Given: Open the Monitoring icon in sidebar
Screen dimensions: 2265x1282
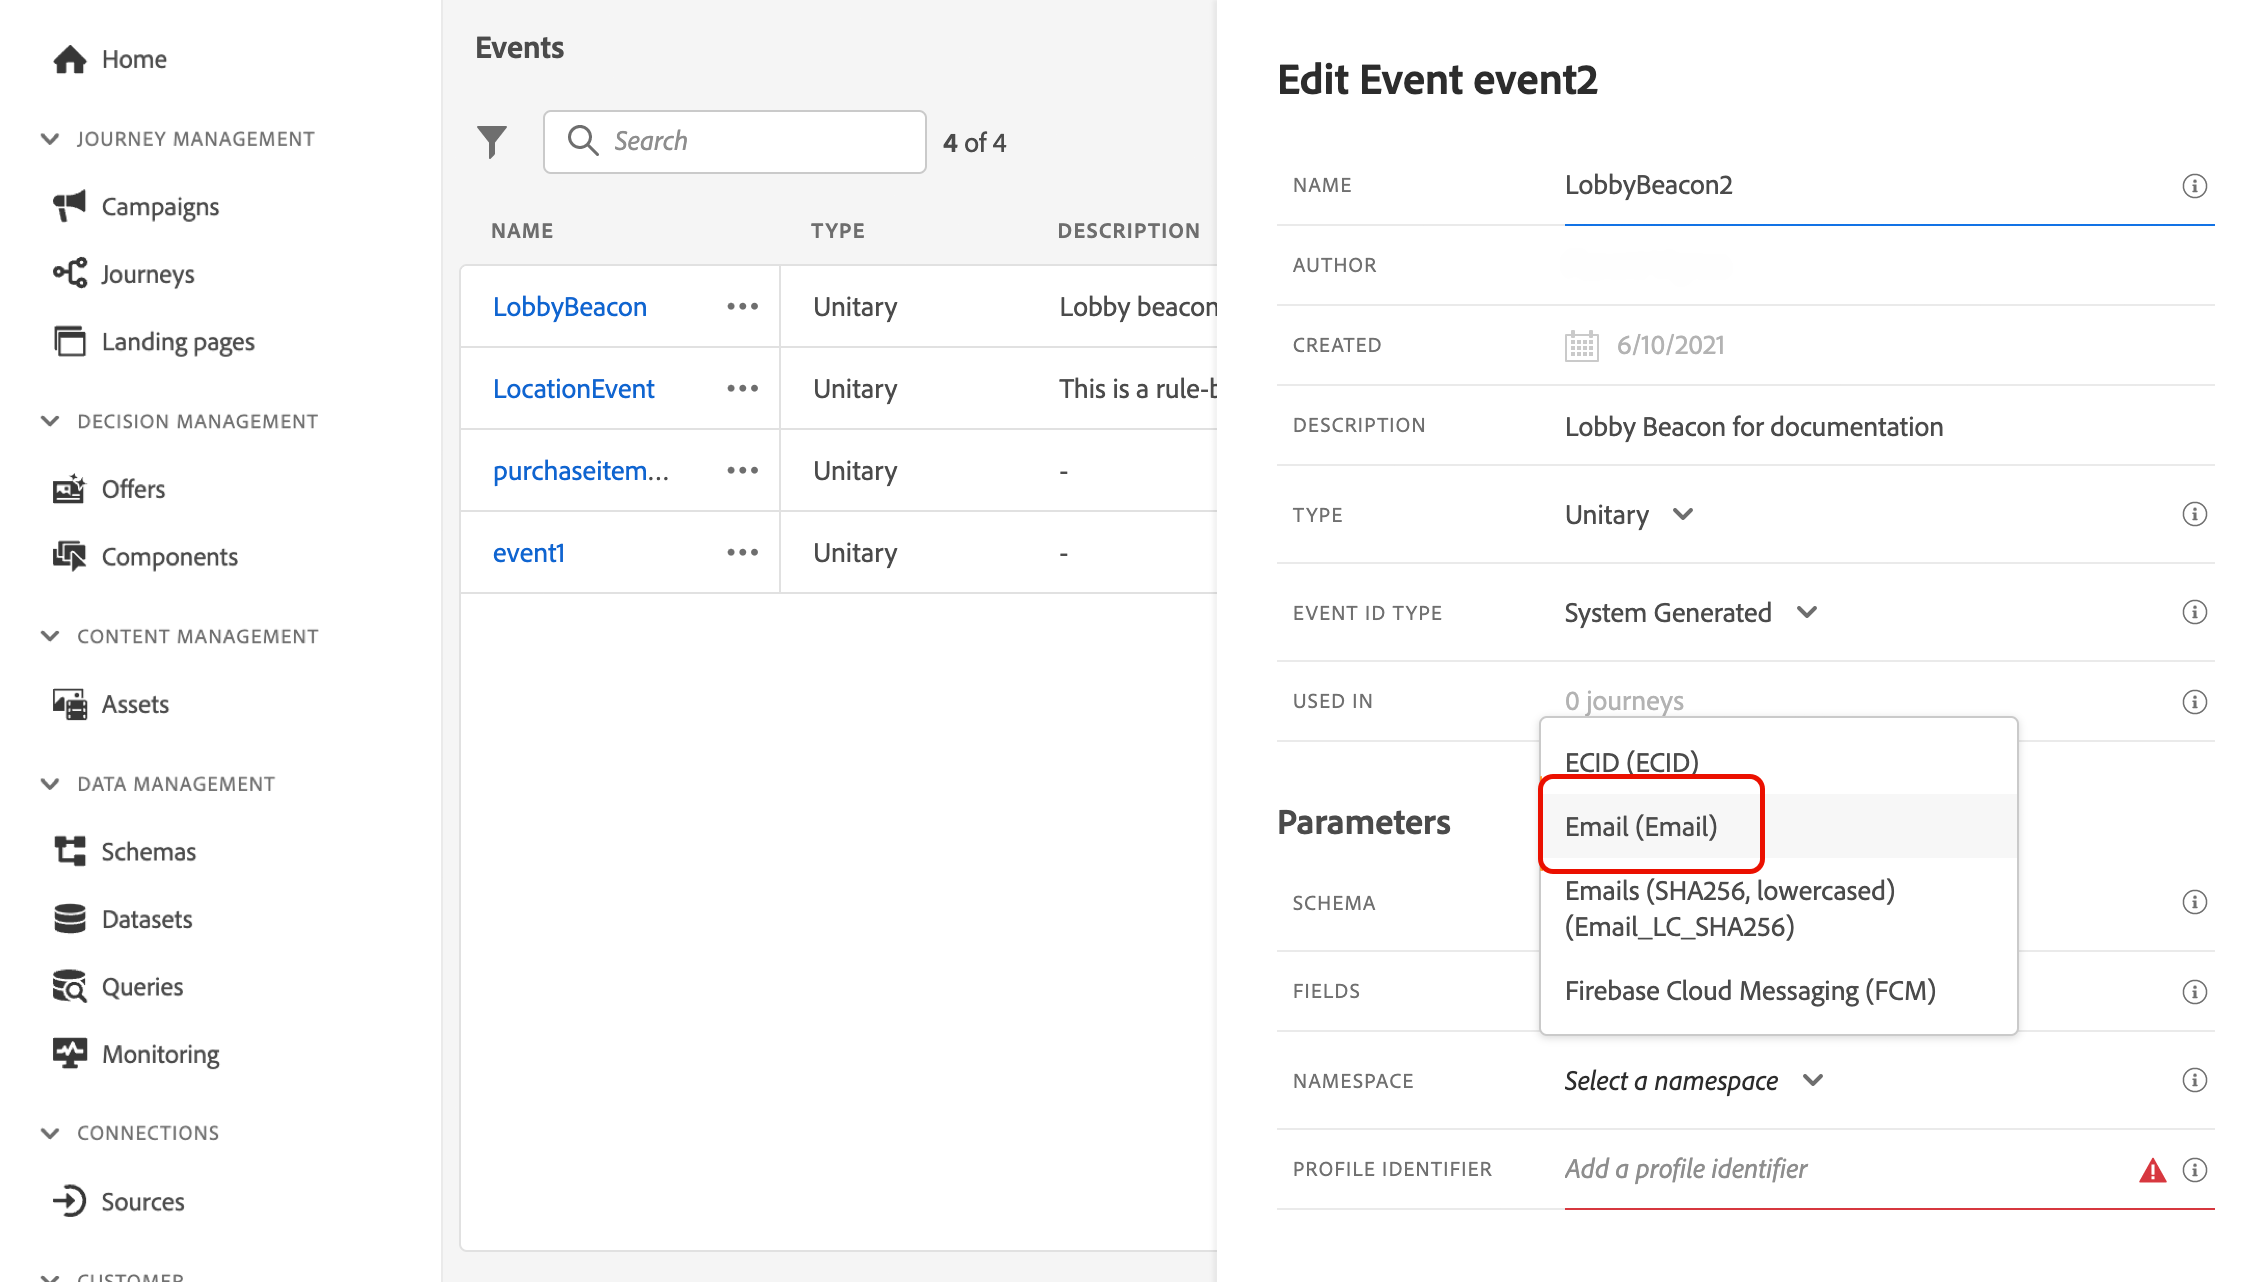Looking at the screenshot, I should [69, 1054].
